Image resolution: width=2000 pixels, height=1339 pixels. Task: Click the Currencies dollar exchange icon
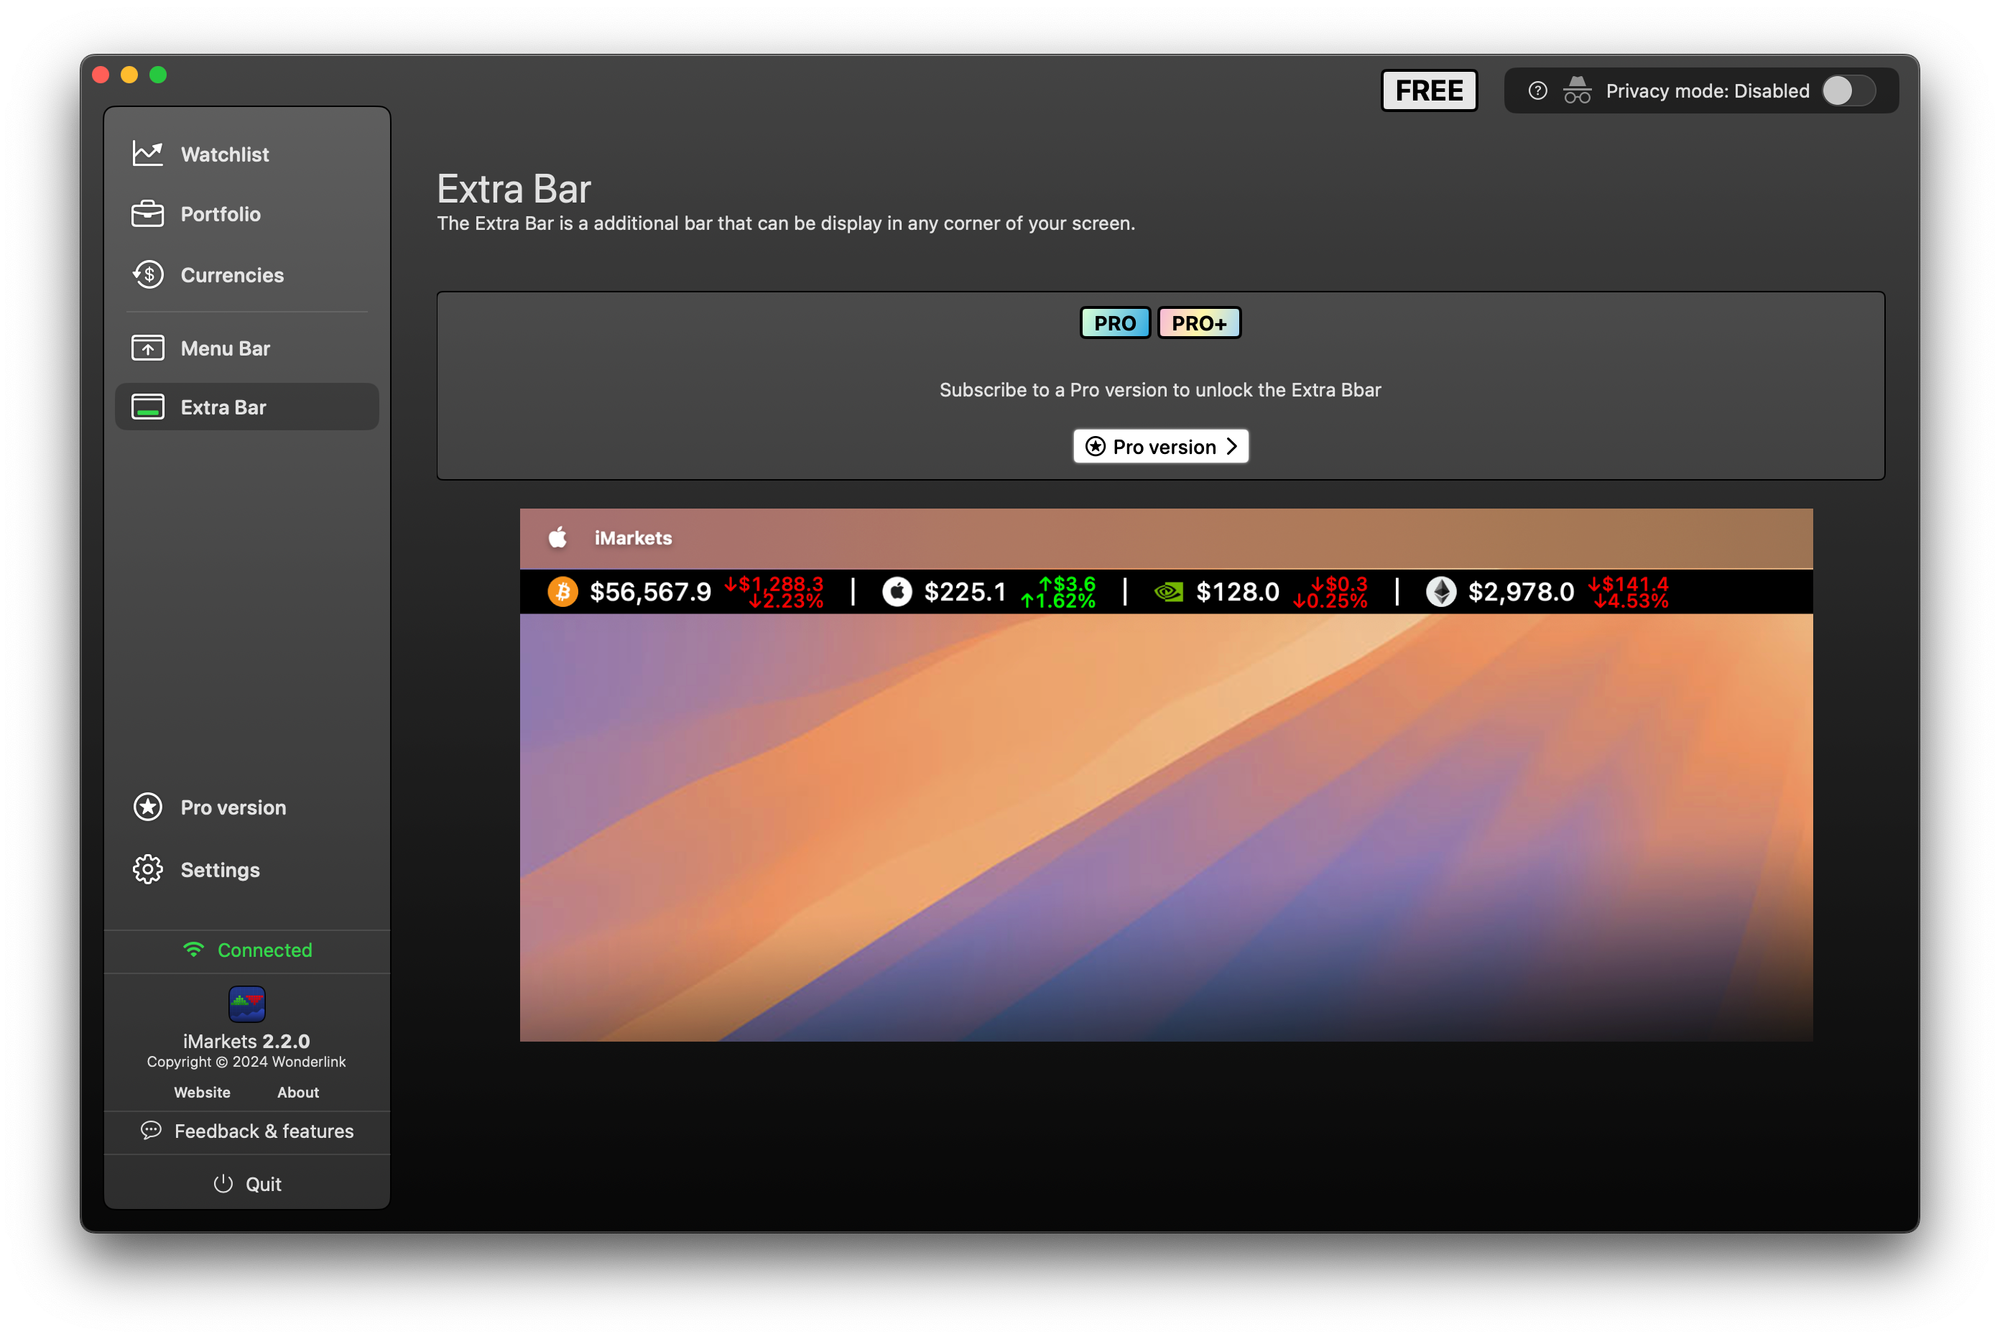click(x=148, y=274)
